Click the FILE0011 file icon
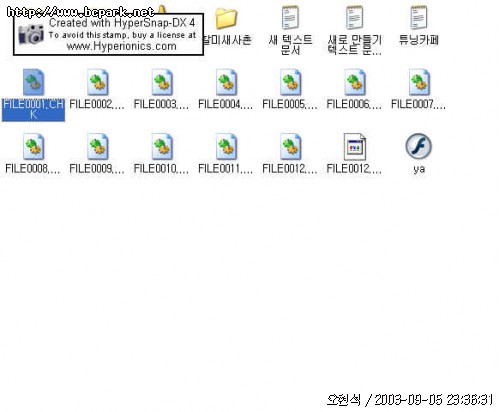Viewport: 500px width, 412px height. pyautogui.click(x=226, y=147)
